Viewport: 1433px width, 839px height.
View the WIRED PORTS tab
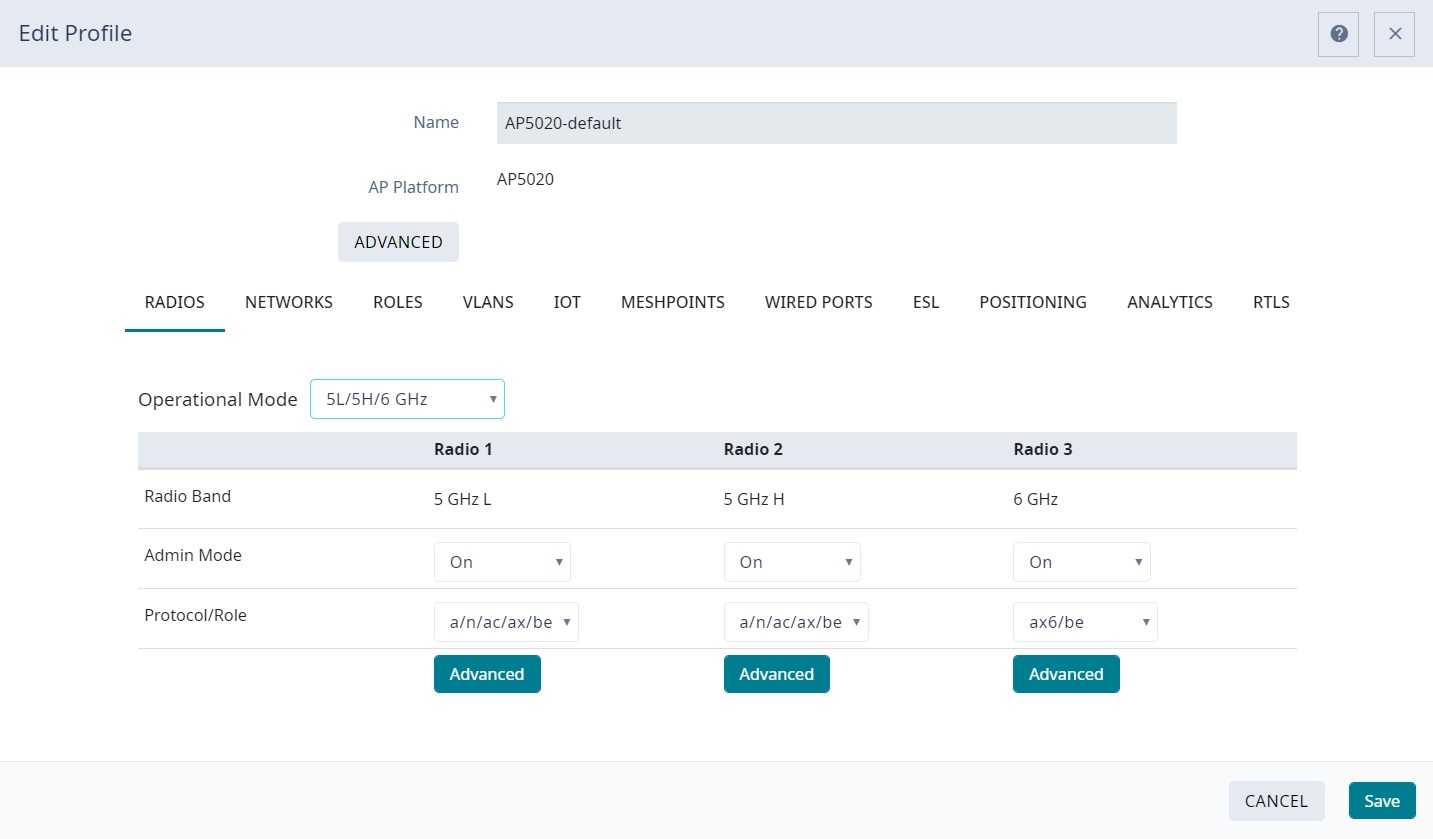pyautogui.click(x=818, y=302)
